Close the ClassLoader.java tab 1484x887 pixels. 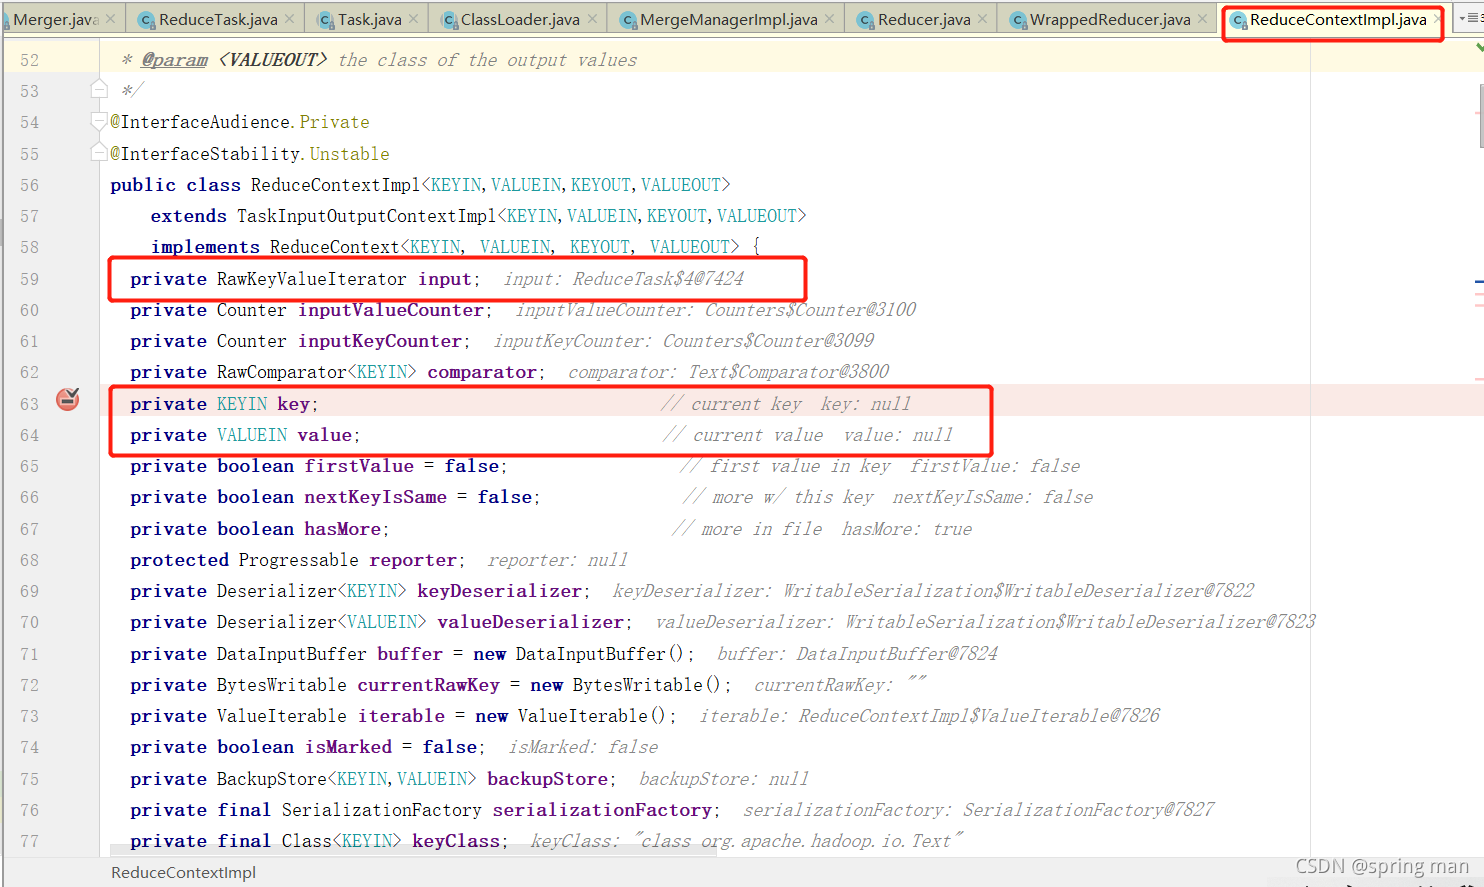592,19
